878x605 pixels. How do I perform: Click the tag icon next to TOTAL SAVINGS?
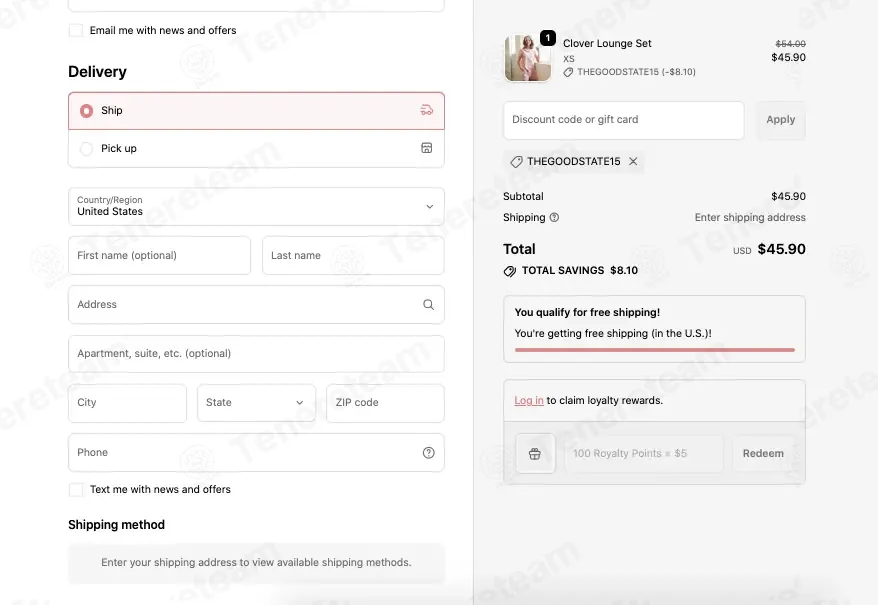click(510, 271)
